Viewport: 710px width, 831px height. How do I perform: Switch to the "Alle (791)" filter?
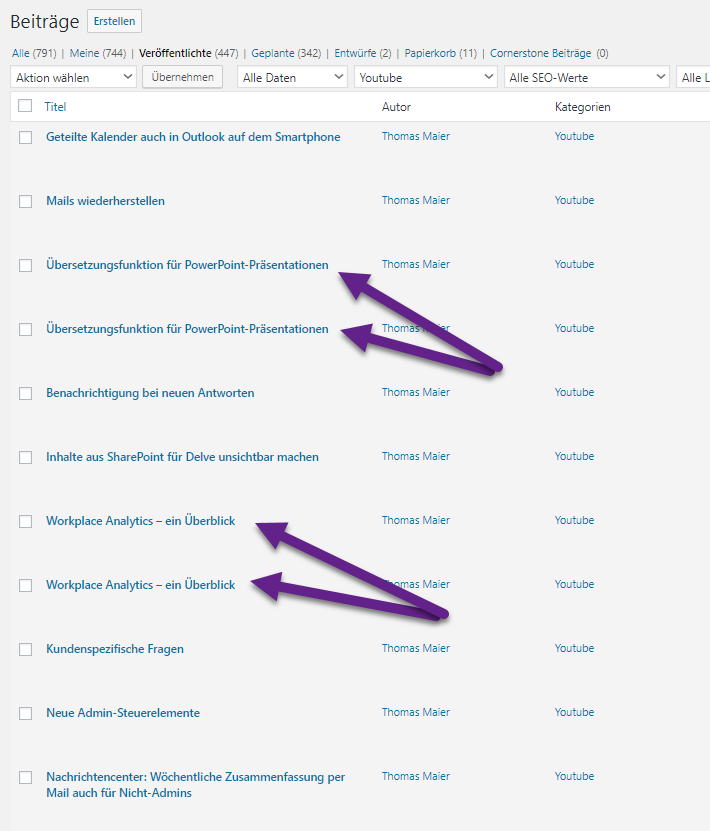[34, 53]
